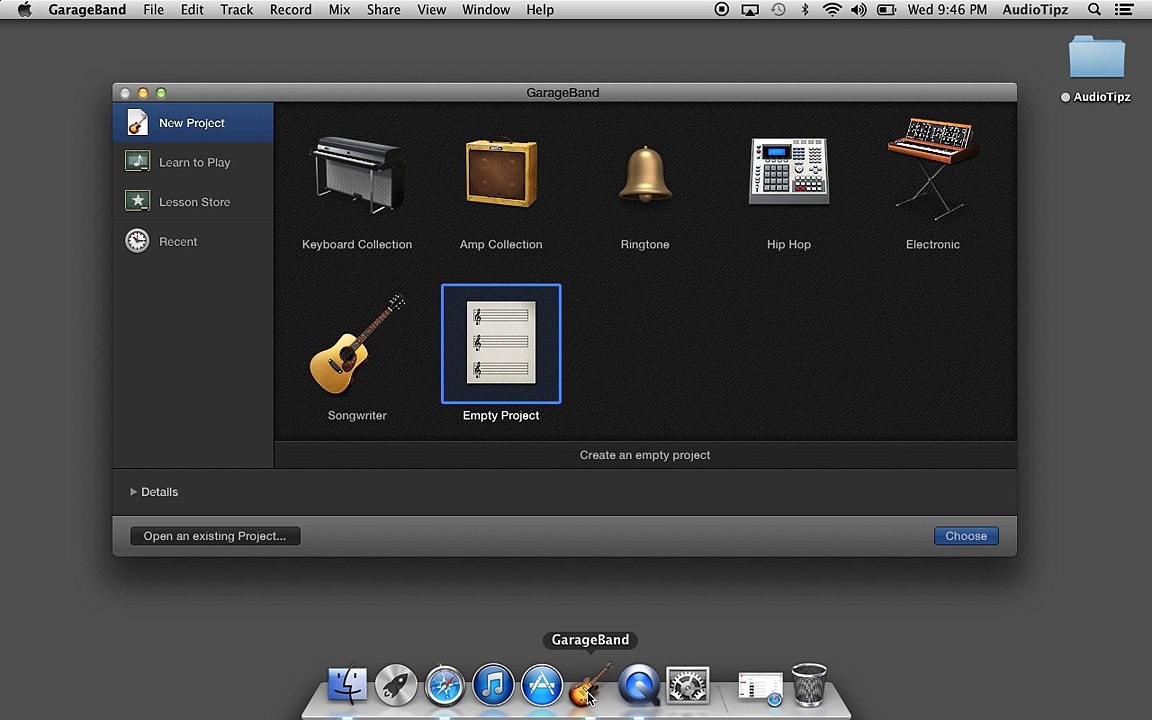Click the Keyboard Collection label
Image resolution: width=1152 pixels, height=720 pixels.
click(357, 245)
